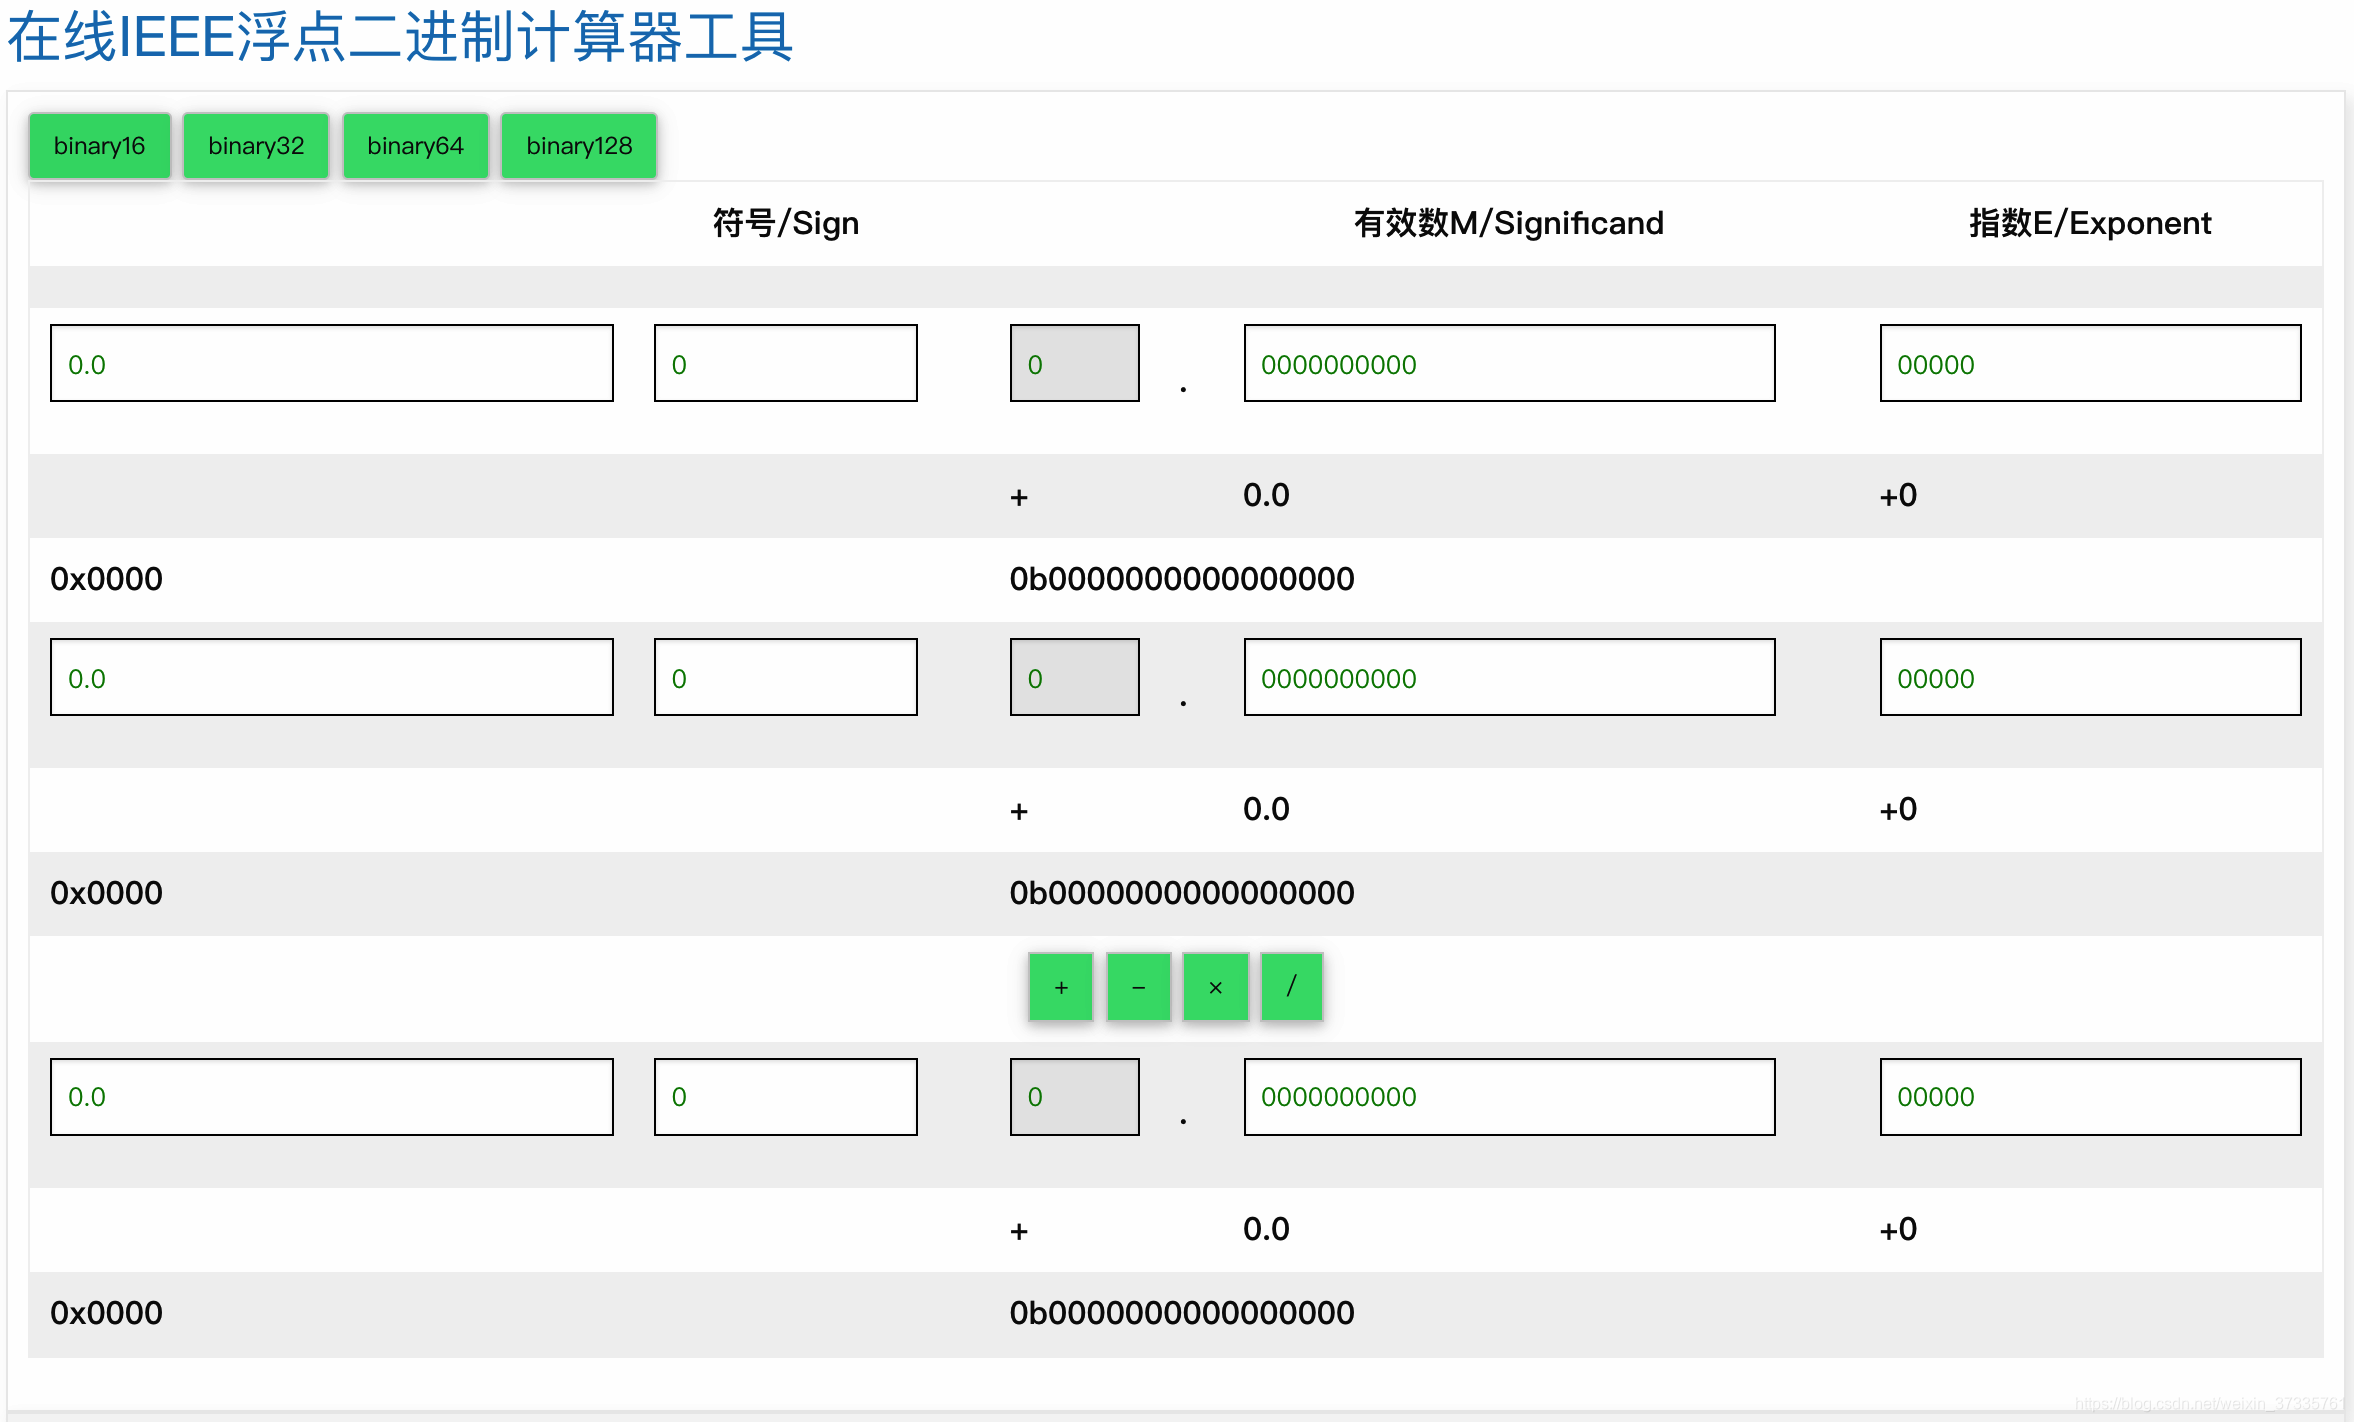Click the division (/) operator button
This screenshot has height=1422, width=2354.
click(x=1291, y=987)
